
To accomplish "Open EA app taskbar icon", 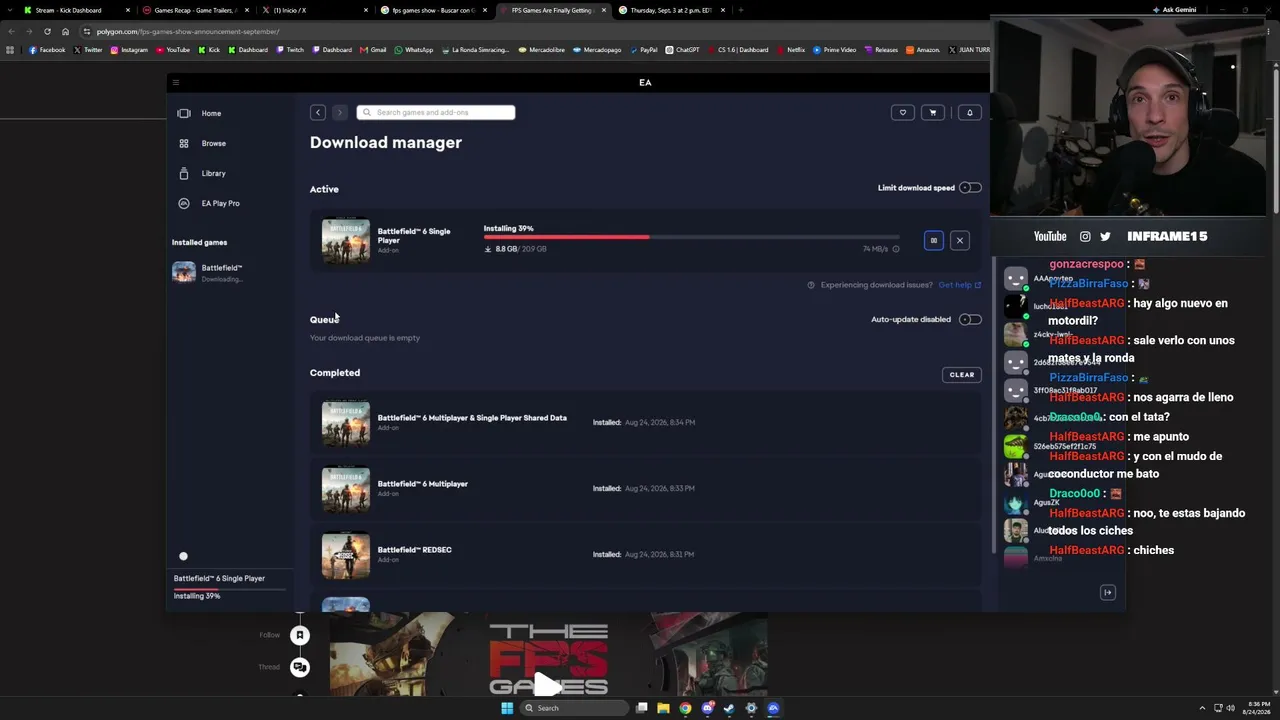I will (773, 708).
